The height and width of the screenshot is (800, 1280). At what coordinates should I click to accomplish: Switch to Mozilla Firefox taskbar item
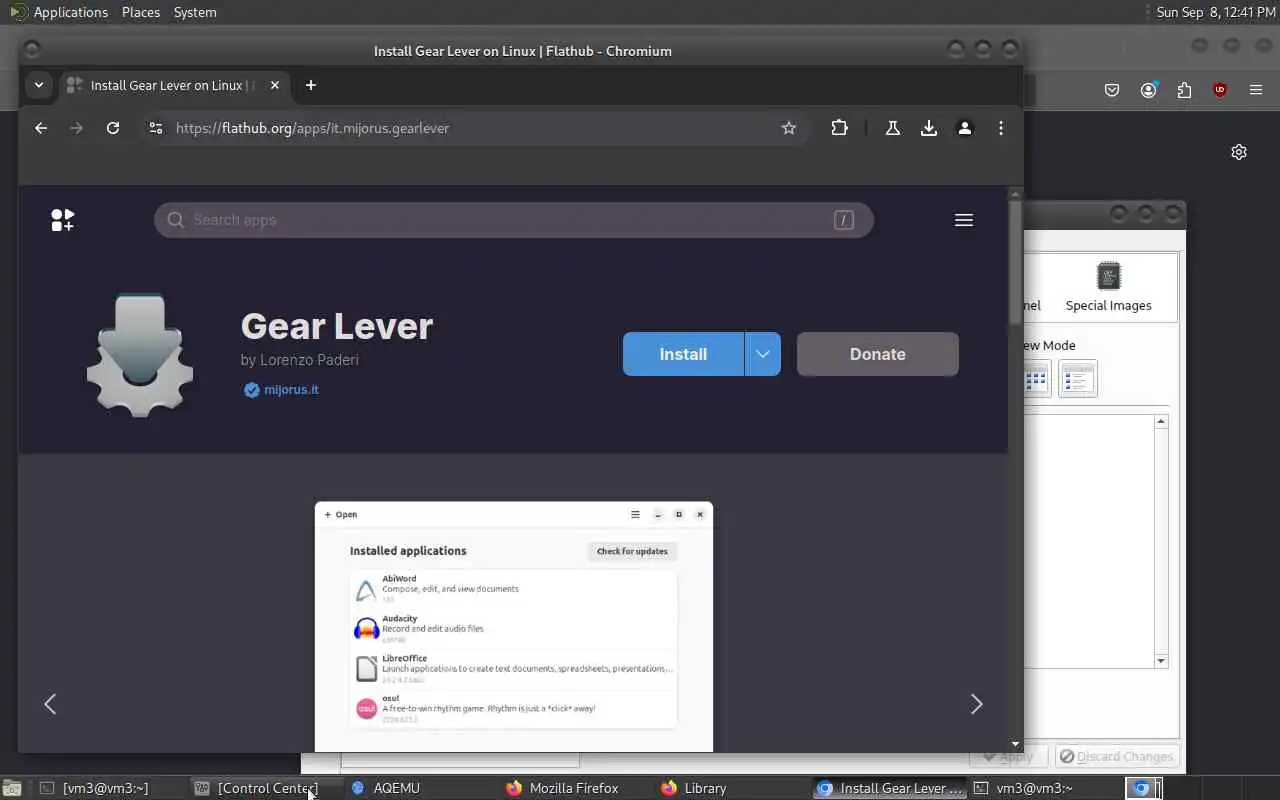pos(575,788)
